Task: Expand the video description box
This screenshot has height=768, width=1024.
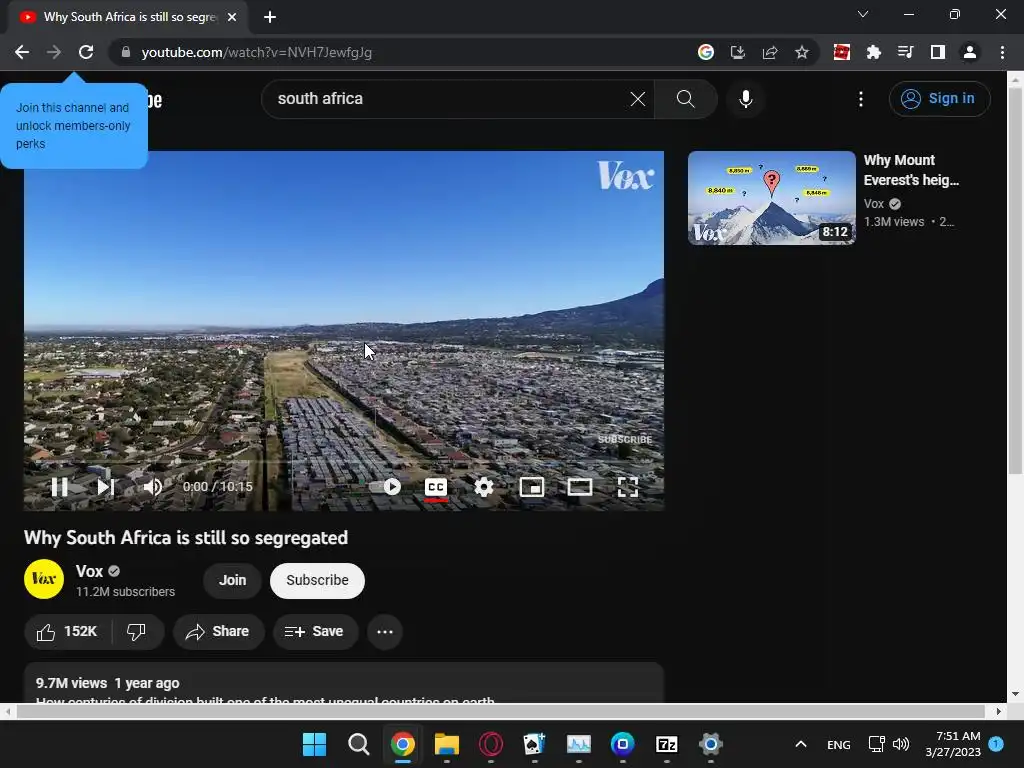Action: pyautogui.click(x=344, y=683)
